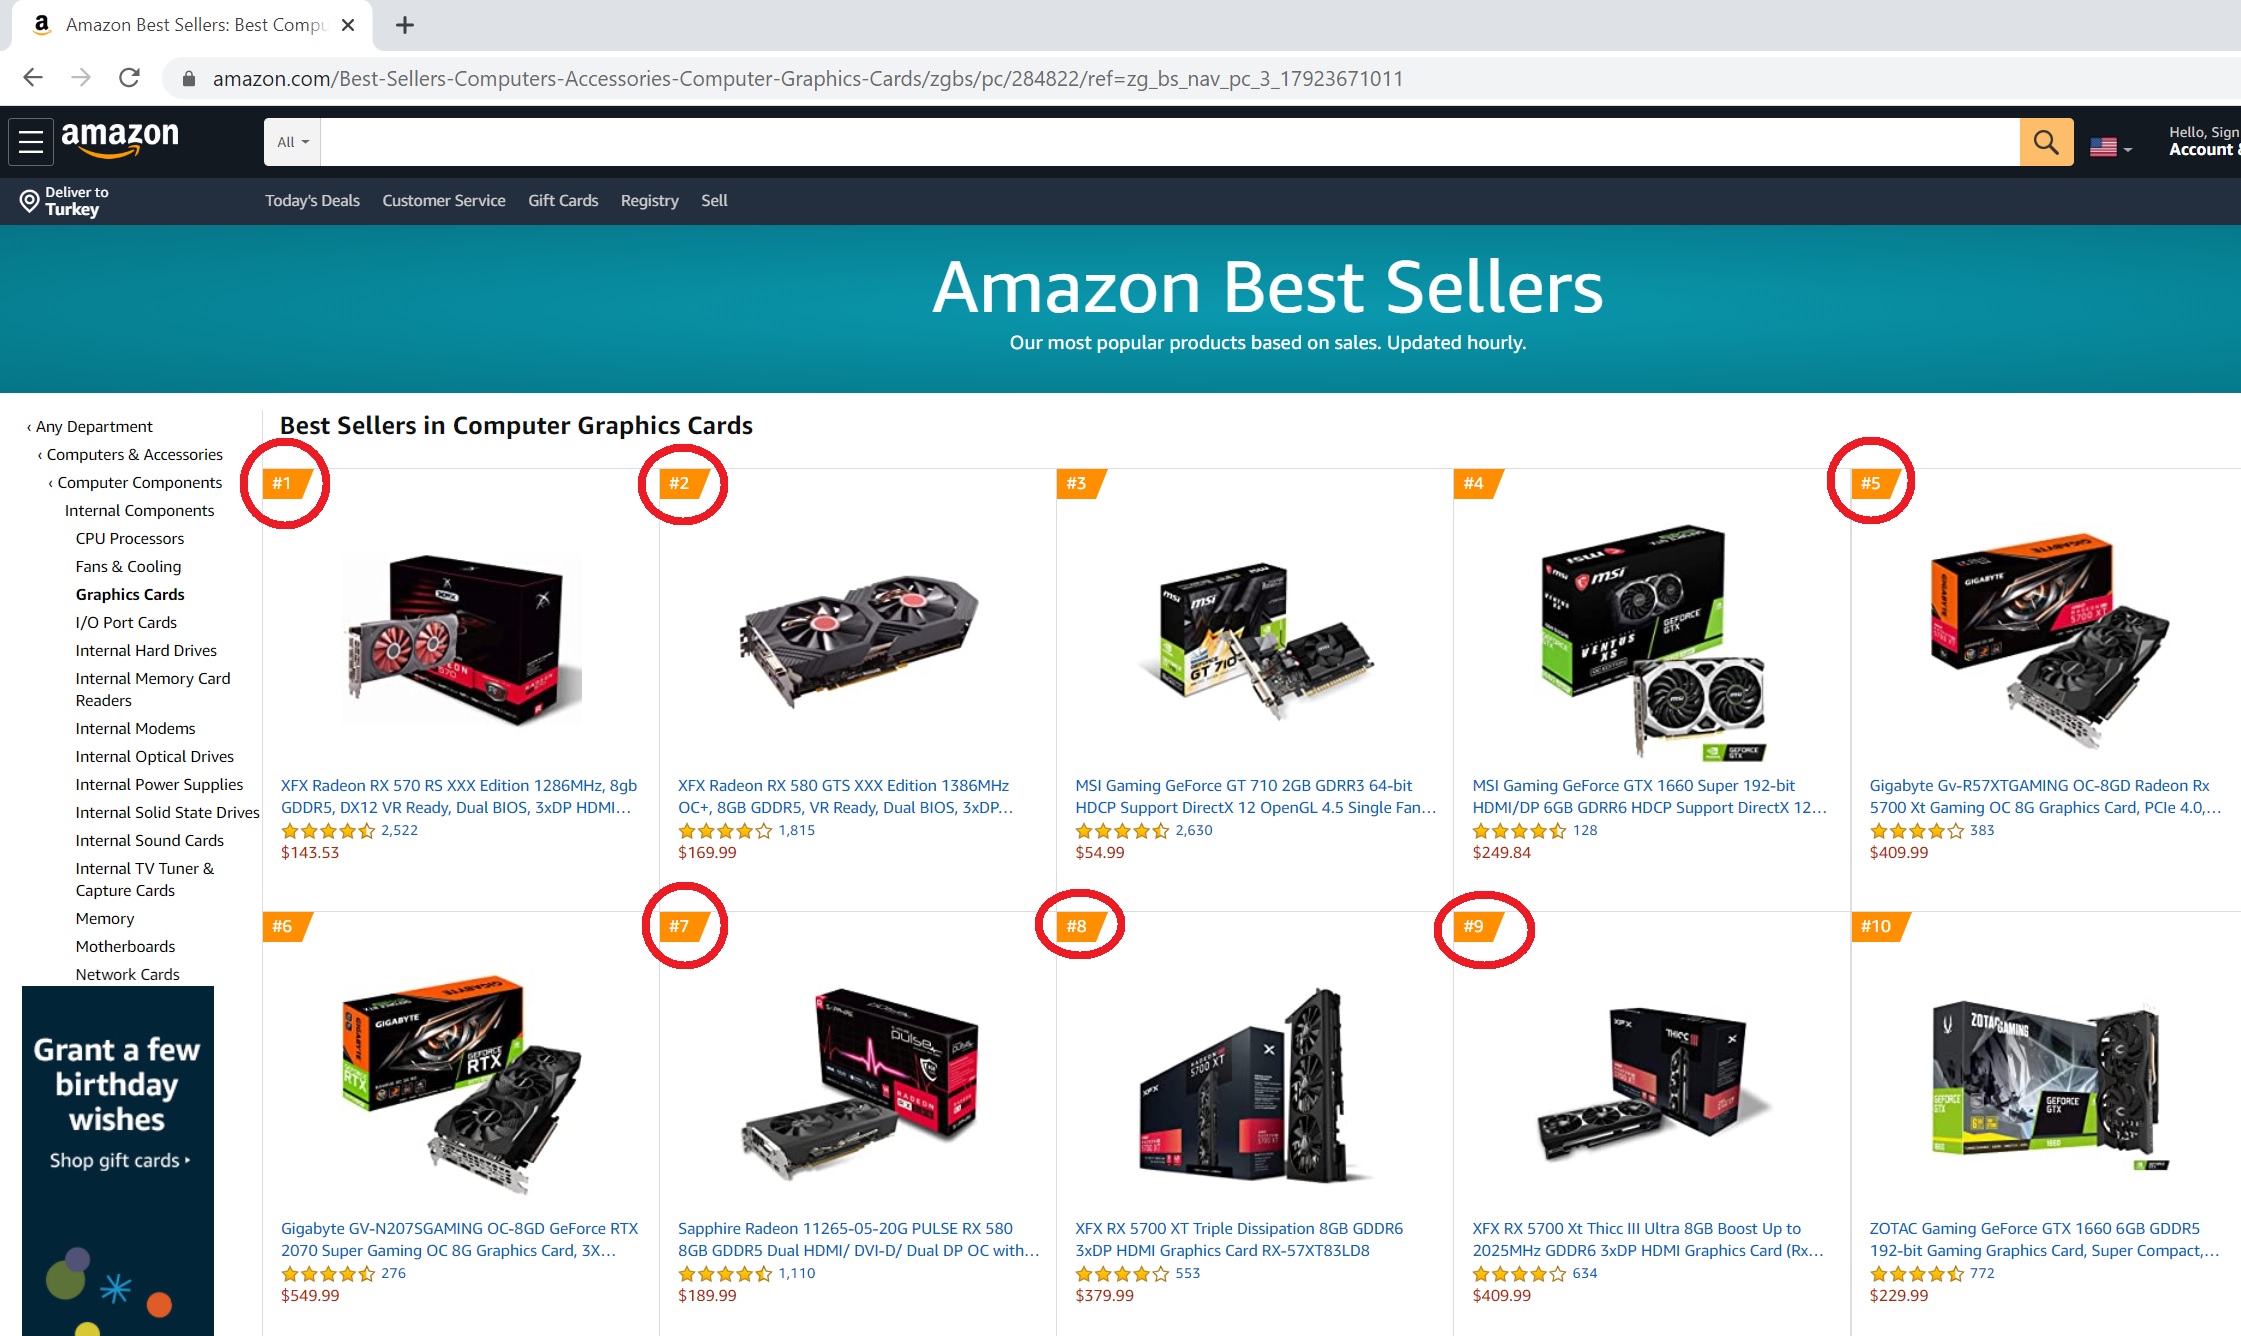Open Today's Deals in the navigation bar
This screenshot has height=1336, width=2241.
pos(312,201)
